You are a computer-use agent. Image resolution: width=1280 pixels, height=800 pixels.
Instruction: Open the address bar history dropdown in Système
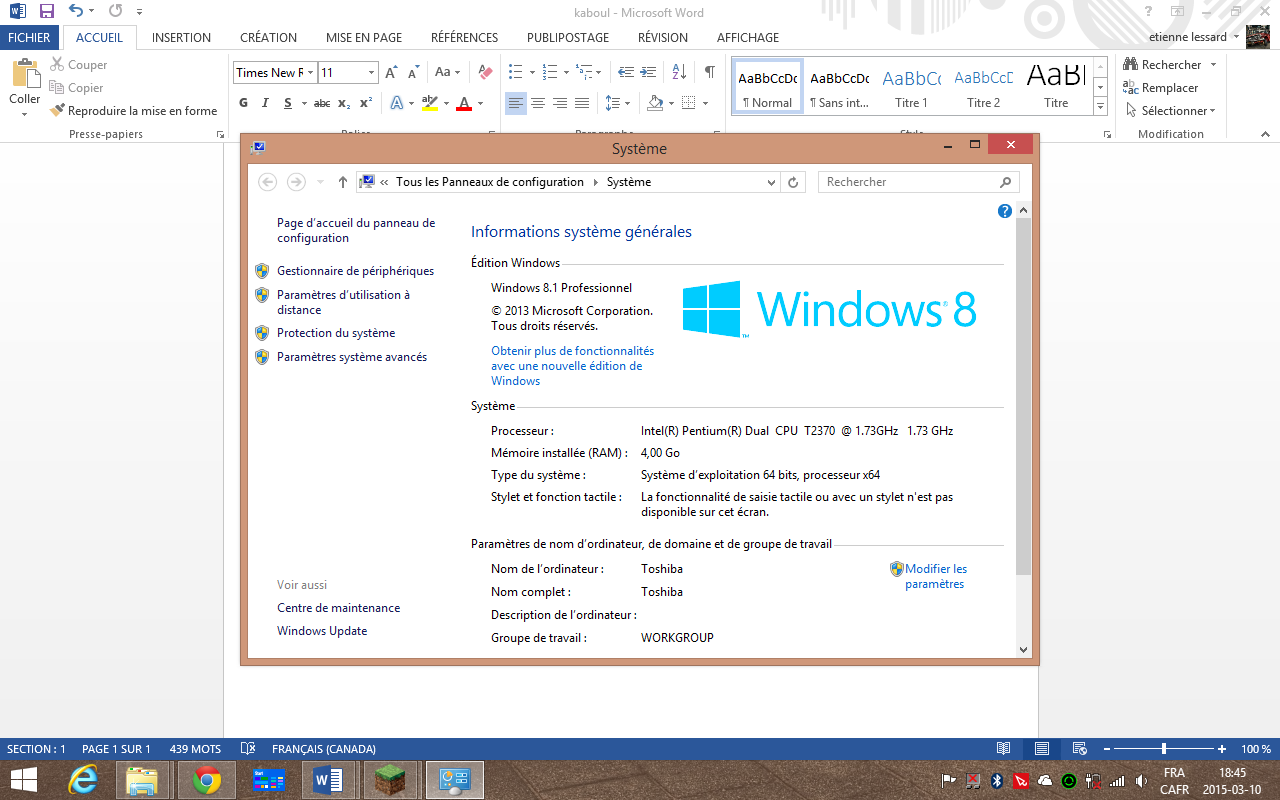[x=771, y=182]
